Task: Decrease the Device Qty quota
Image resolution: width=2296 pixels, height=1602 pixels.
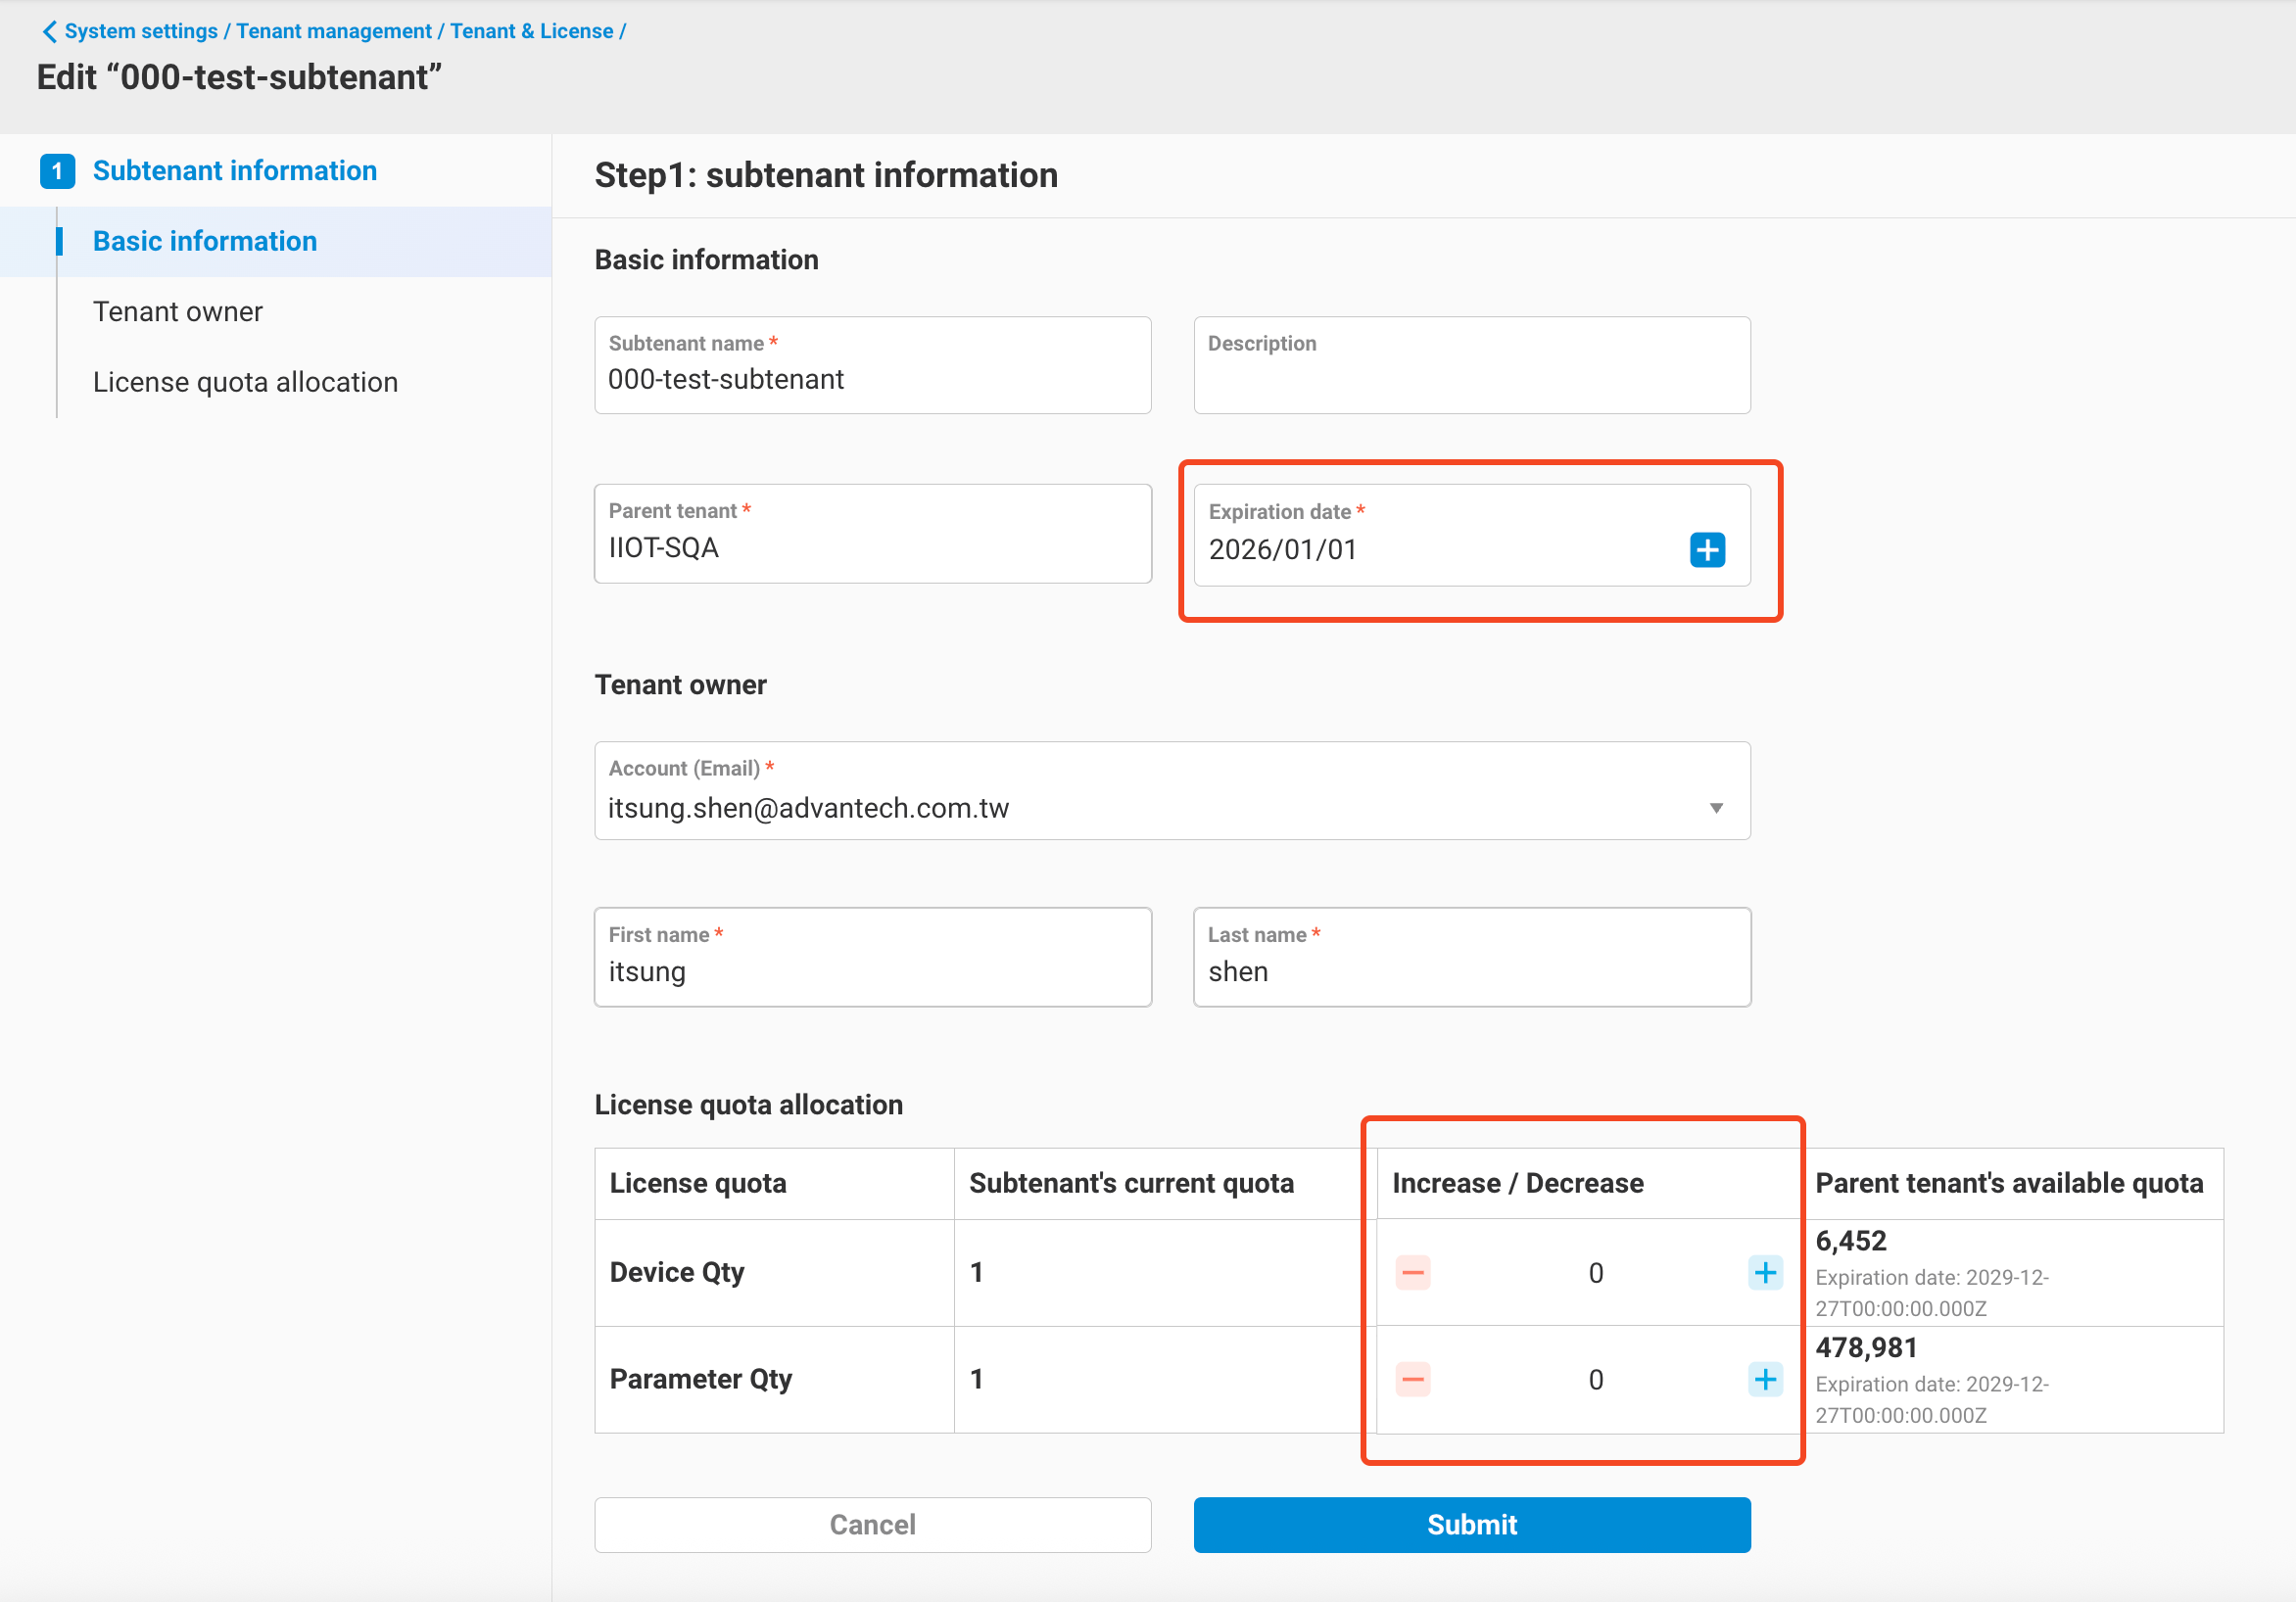Action: pyautogui.click(x=1413, y=1273)
